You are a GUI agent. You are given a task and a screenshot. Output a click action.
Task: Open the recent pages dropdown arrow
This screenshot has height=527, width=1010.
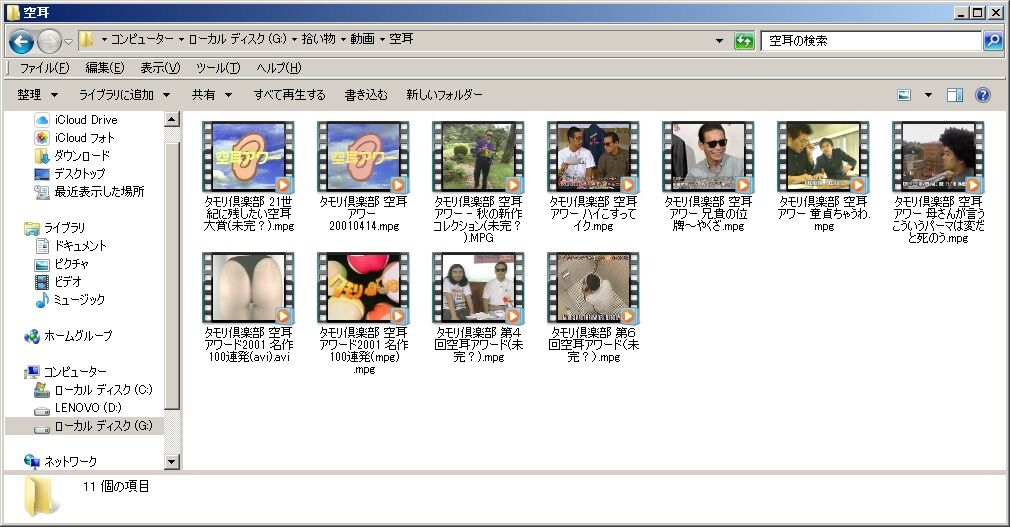[68, 43]
